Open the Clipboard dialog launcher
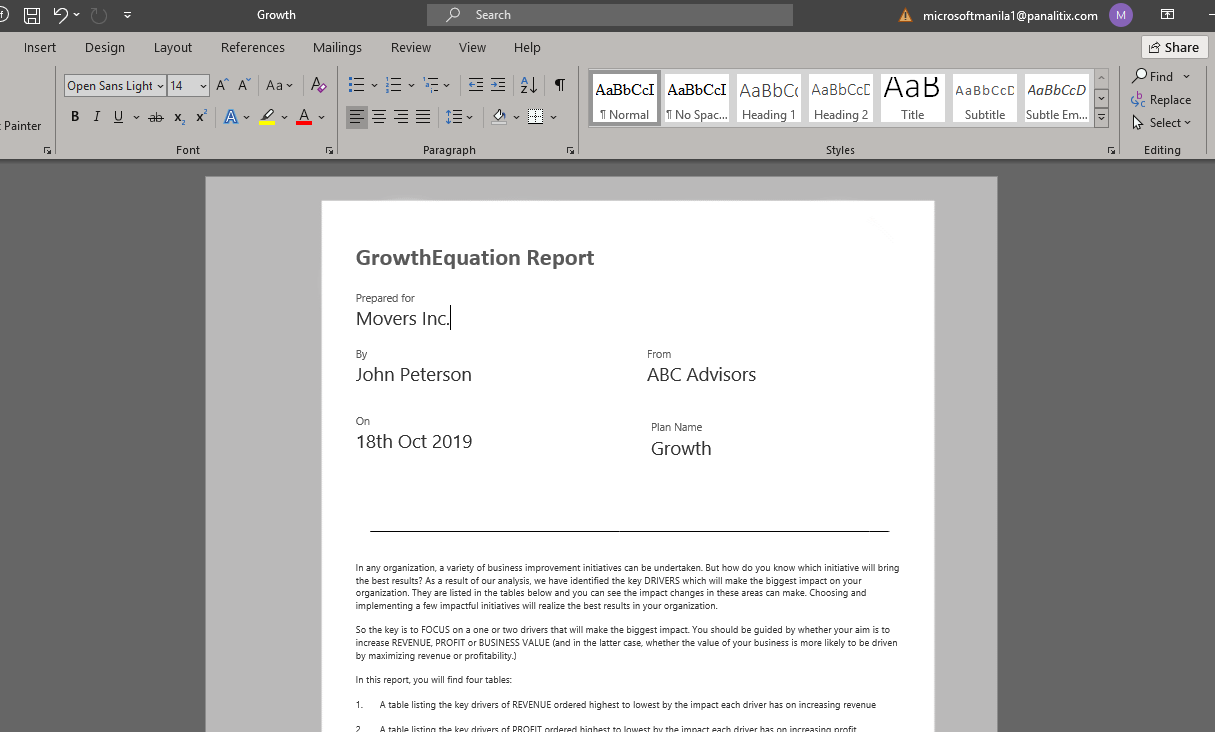Screen dimensions: 1215x732 coord(47,150)
